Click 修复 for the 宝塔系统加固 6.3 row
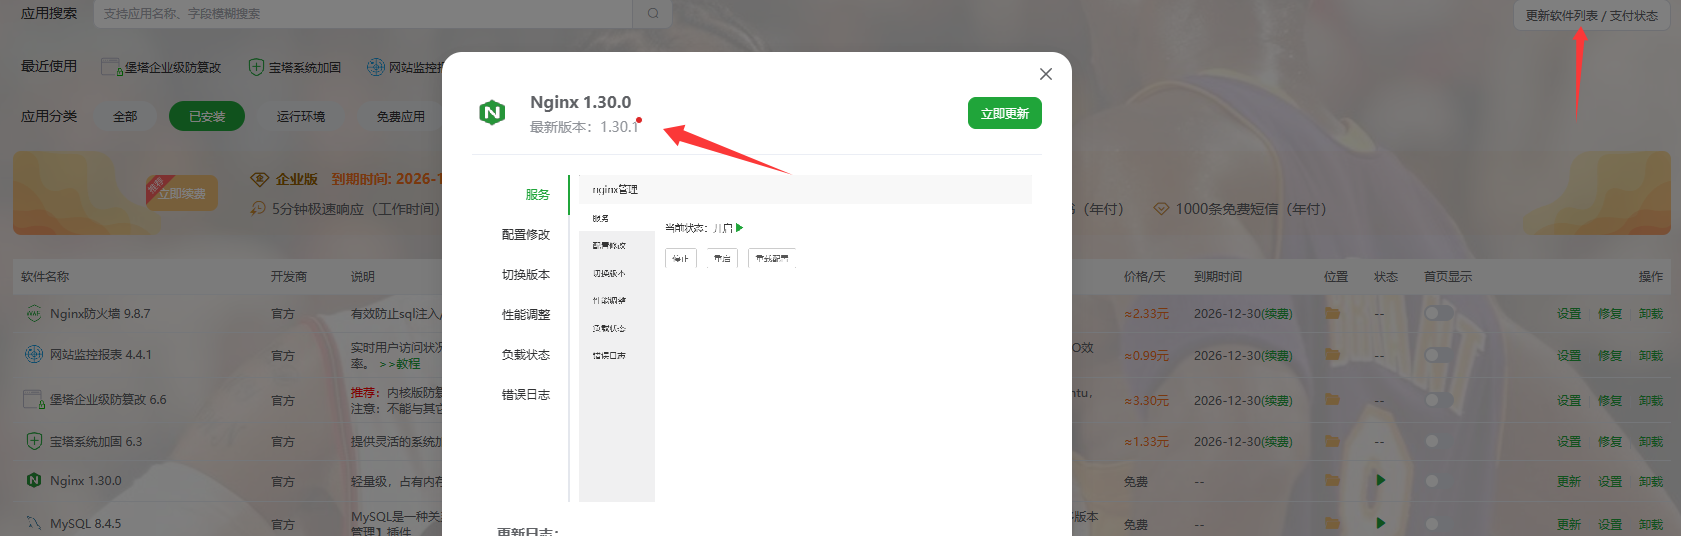This screenshot has width=1681, height=536. coord(1610,441)
